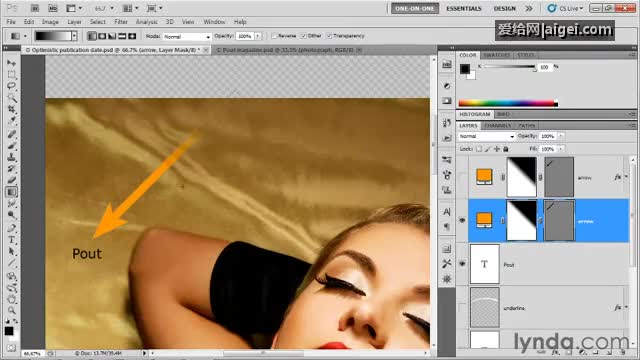Open the CS Live menu button
Image resolution: width=640 pixels, height=360 pixels.
[565, 8]
